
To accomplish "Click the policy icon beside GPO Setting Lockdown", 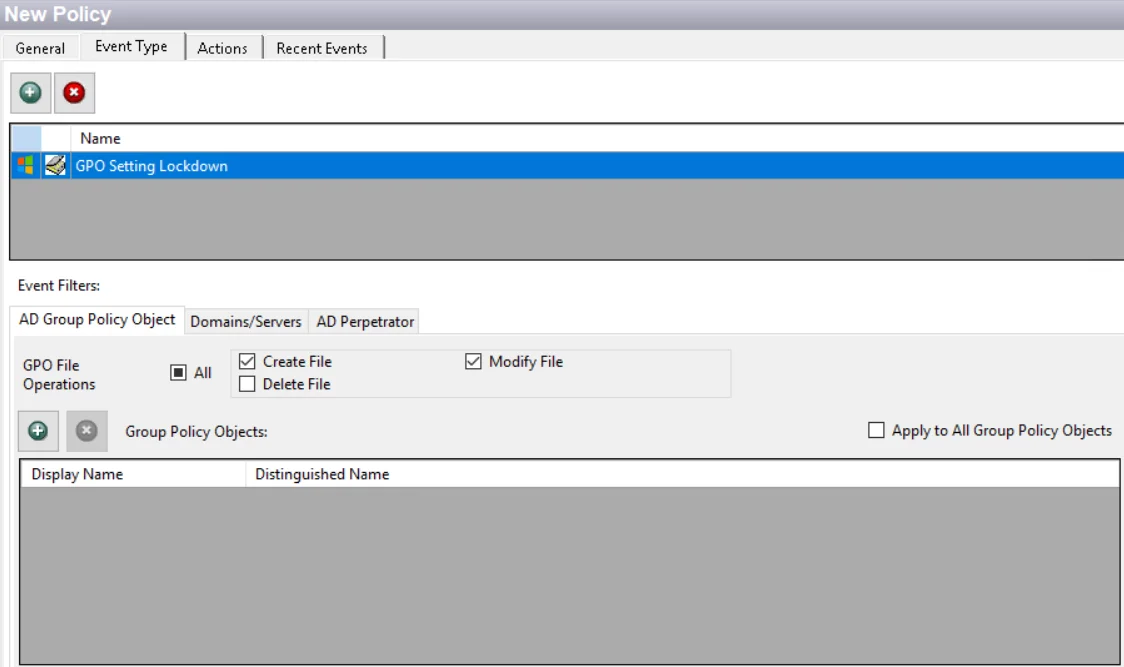I will (55, 166).
